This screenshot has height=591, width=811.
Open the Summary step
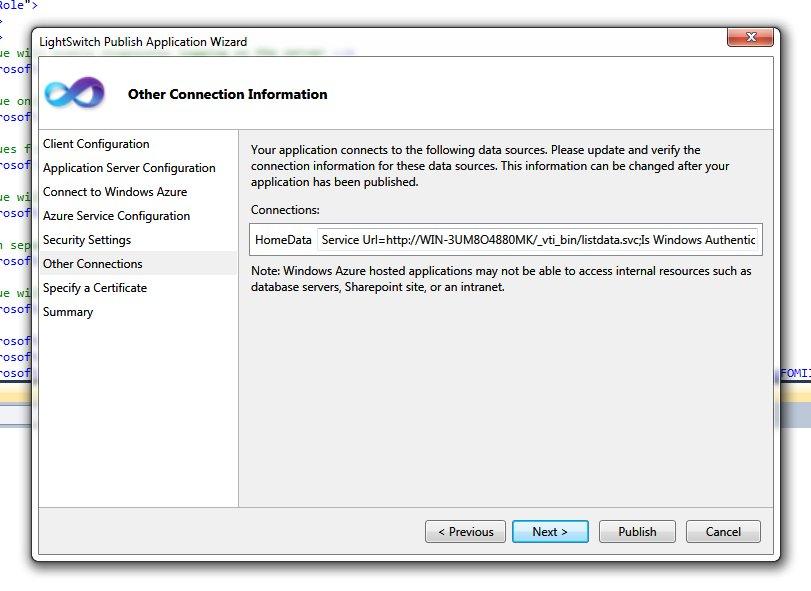click(x=68, y=312)
